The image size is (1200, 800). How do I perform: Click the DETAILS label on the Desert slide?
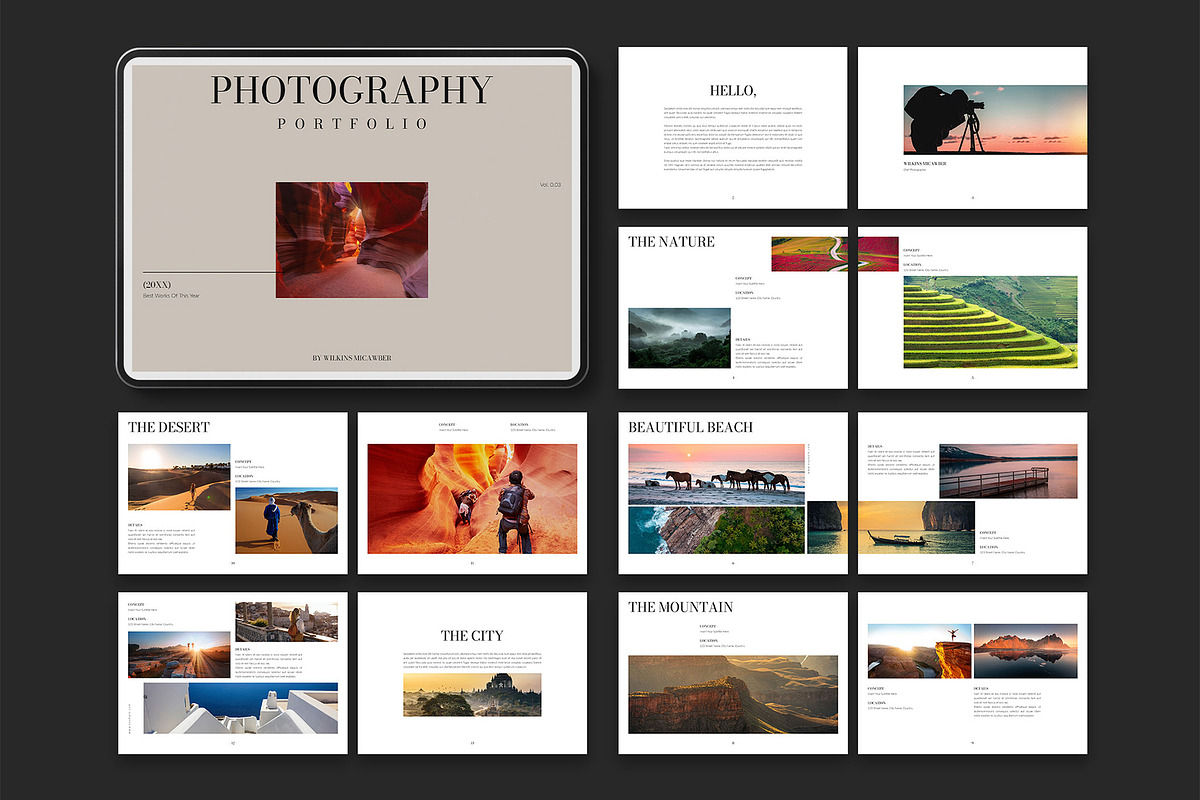click(x=136, y=524)
